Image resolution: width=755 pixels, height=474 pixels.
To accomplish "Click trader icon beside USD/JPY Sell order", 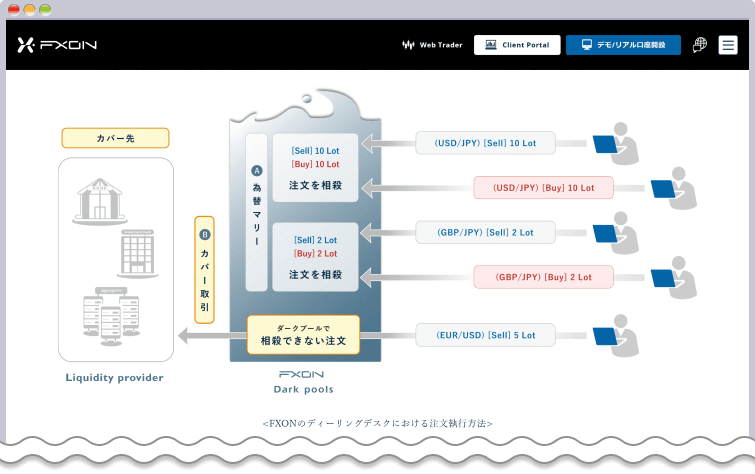I will pos(616,144).
